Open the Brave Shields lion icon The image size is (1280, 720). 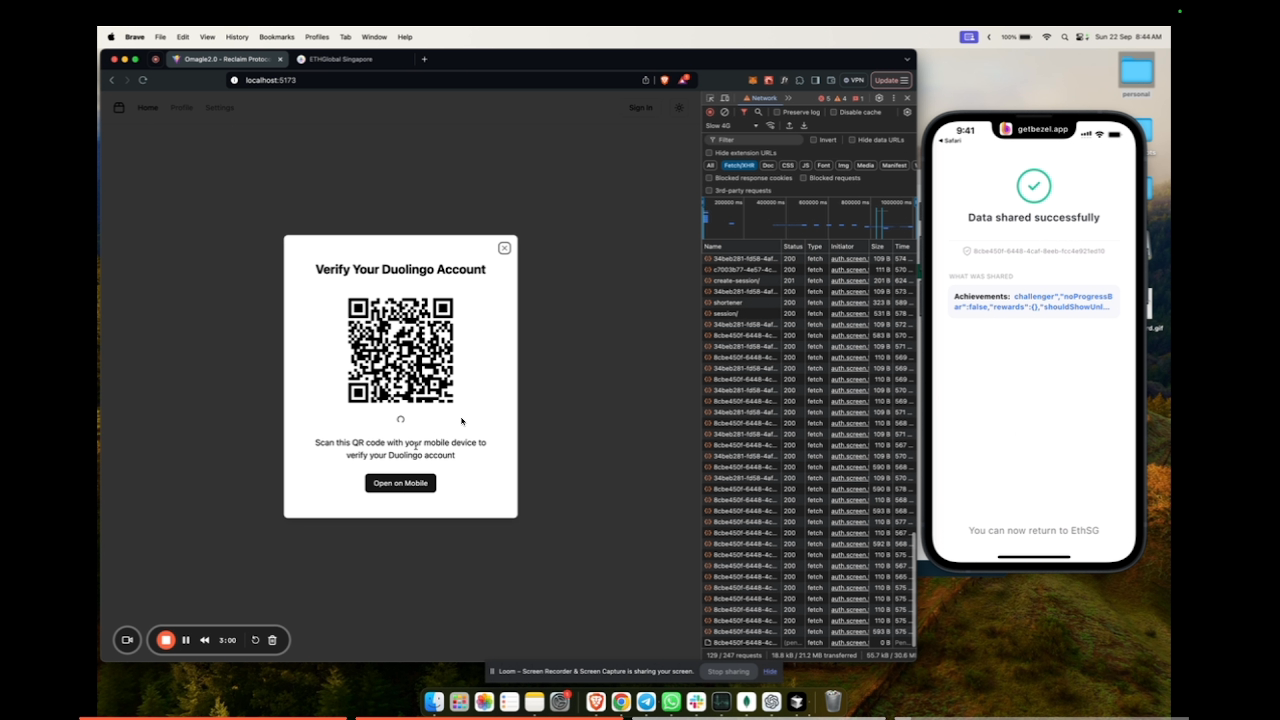point(665,80)
